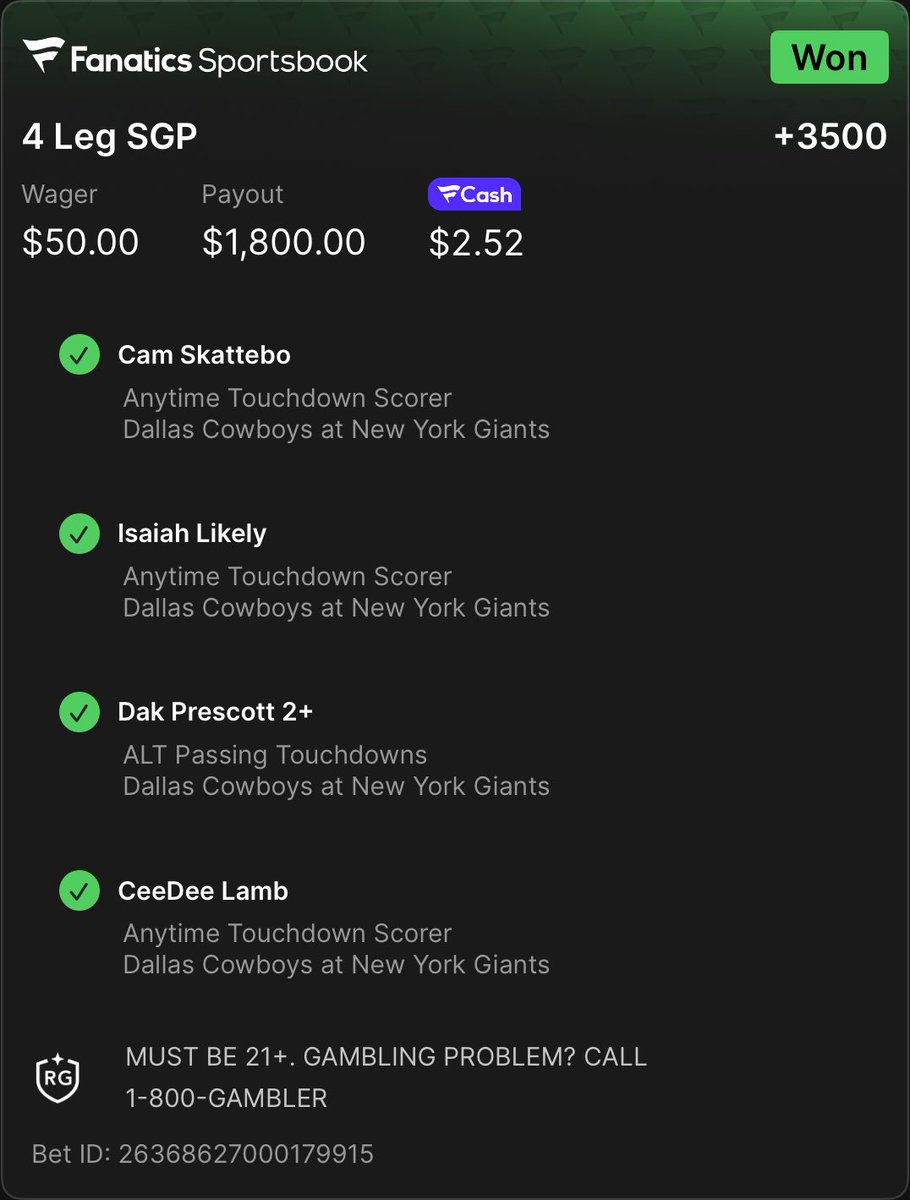This screenshot has width=910, height=1200.
Task: Click the 1-800-GAMBLER helpline text
Action: tap(226, 1097)
